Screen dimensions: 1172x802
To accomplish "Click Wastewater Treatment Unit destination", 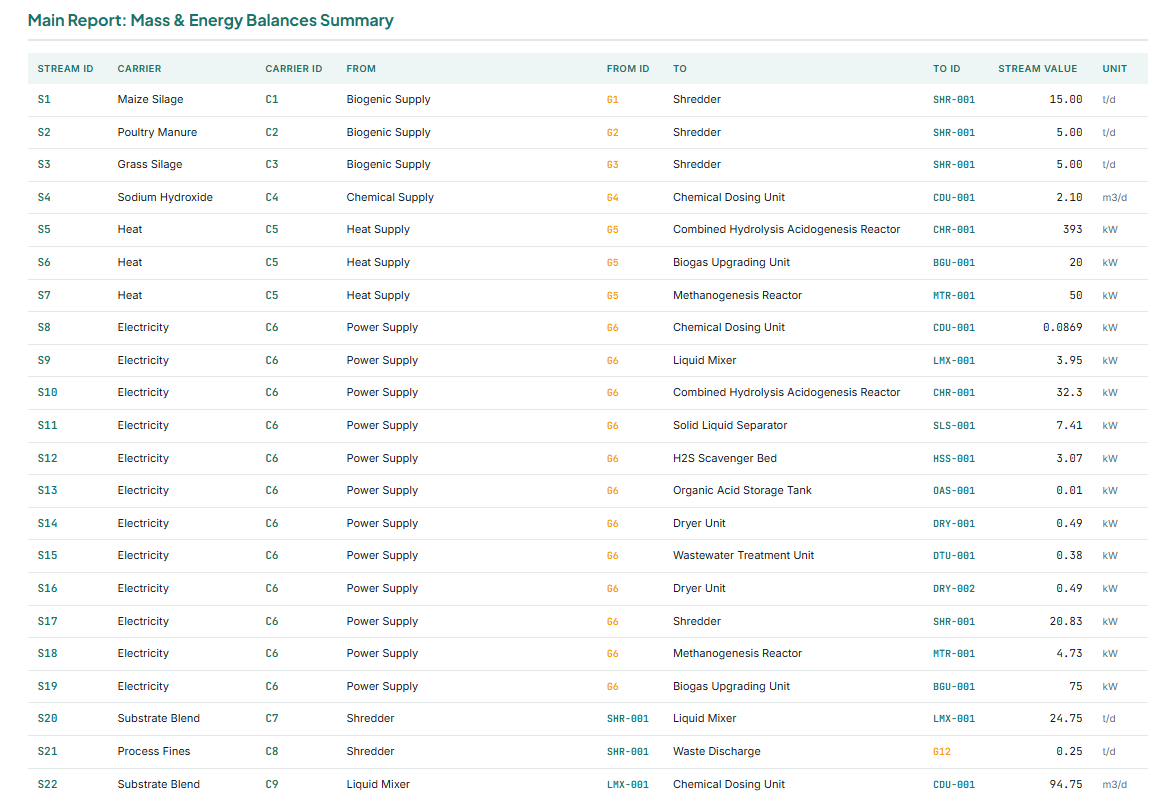I will (743, 555).
